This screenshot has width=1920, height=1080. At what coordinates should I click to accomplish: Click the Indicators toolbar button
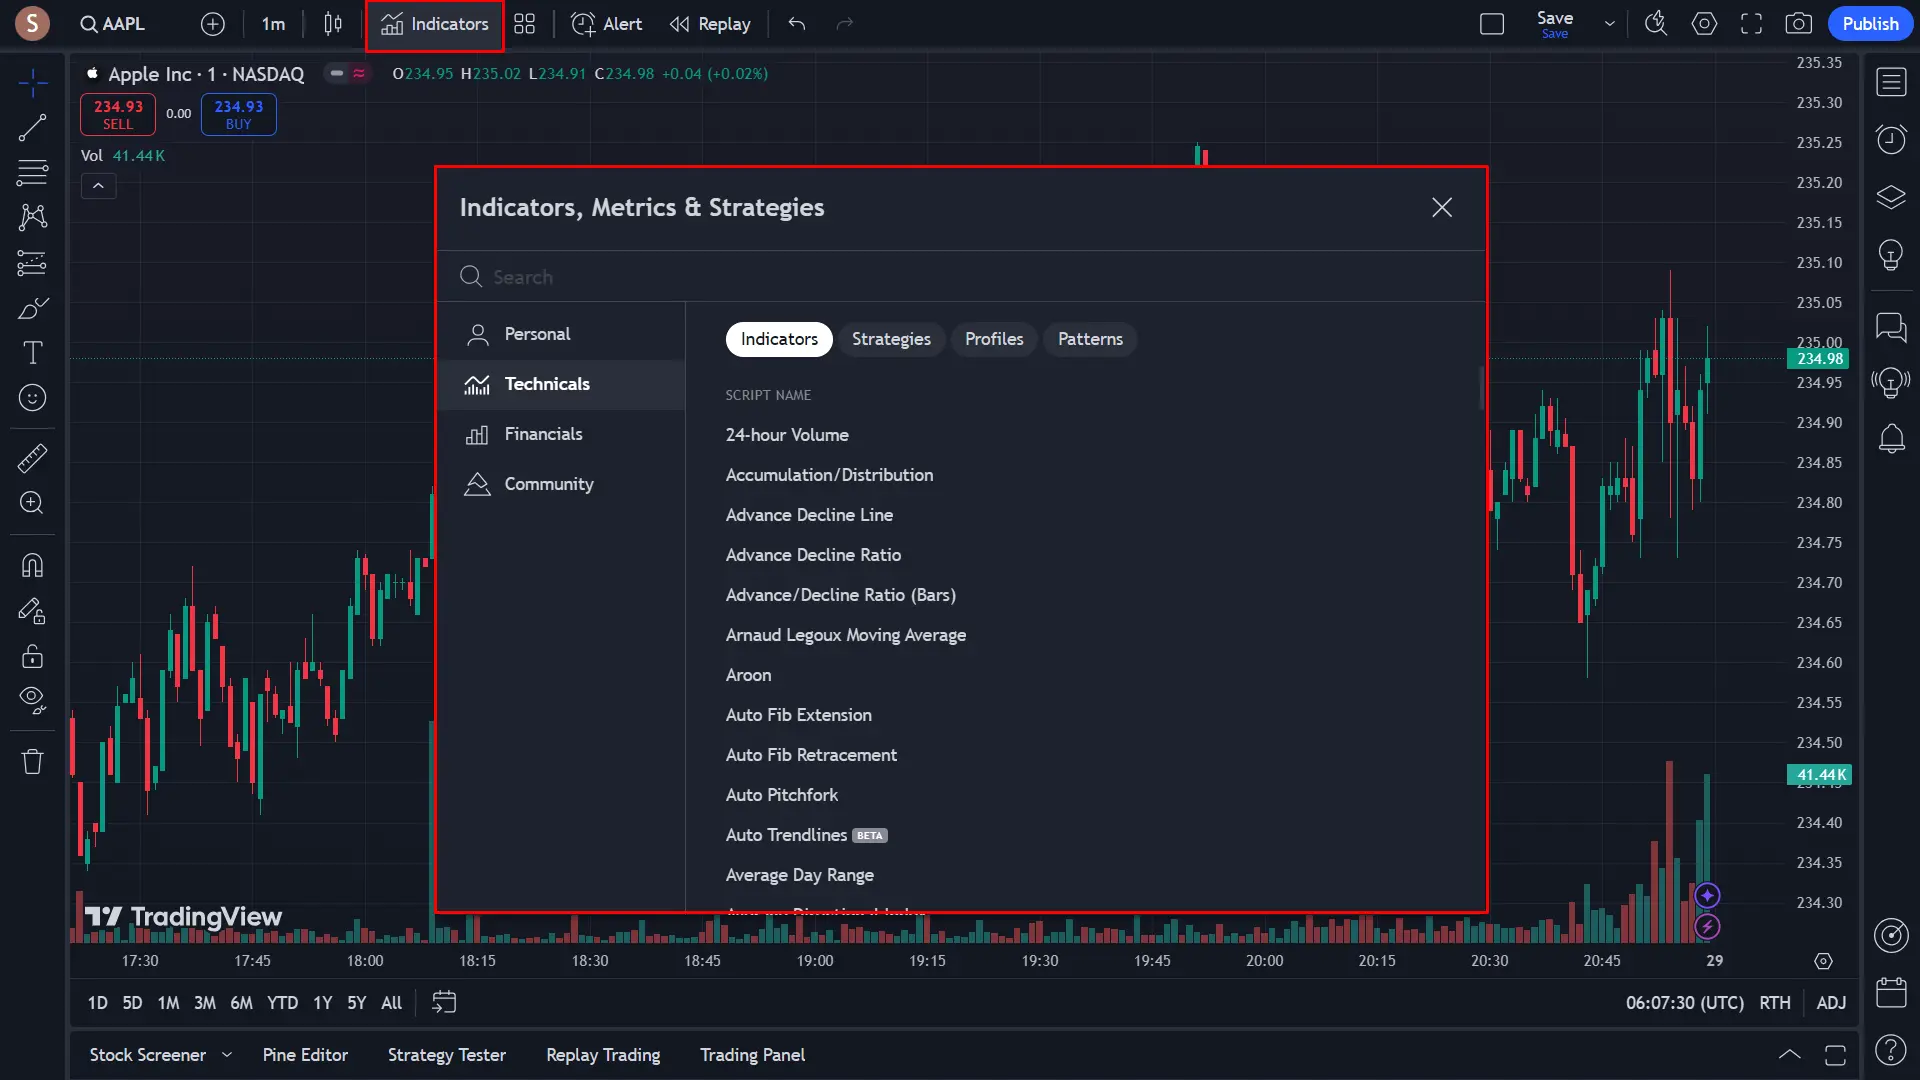pyautogui.click(x=435, y=24)
